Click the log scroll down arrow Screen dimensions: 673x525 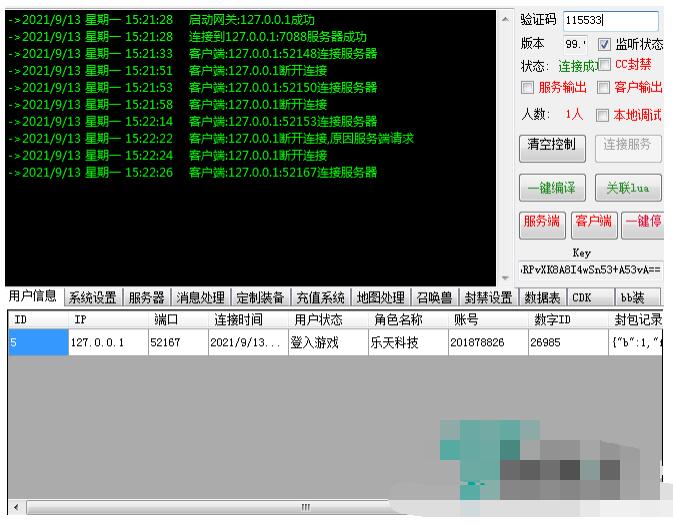click(504, 278)
